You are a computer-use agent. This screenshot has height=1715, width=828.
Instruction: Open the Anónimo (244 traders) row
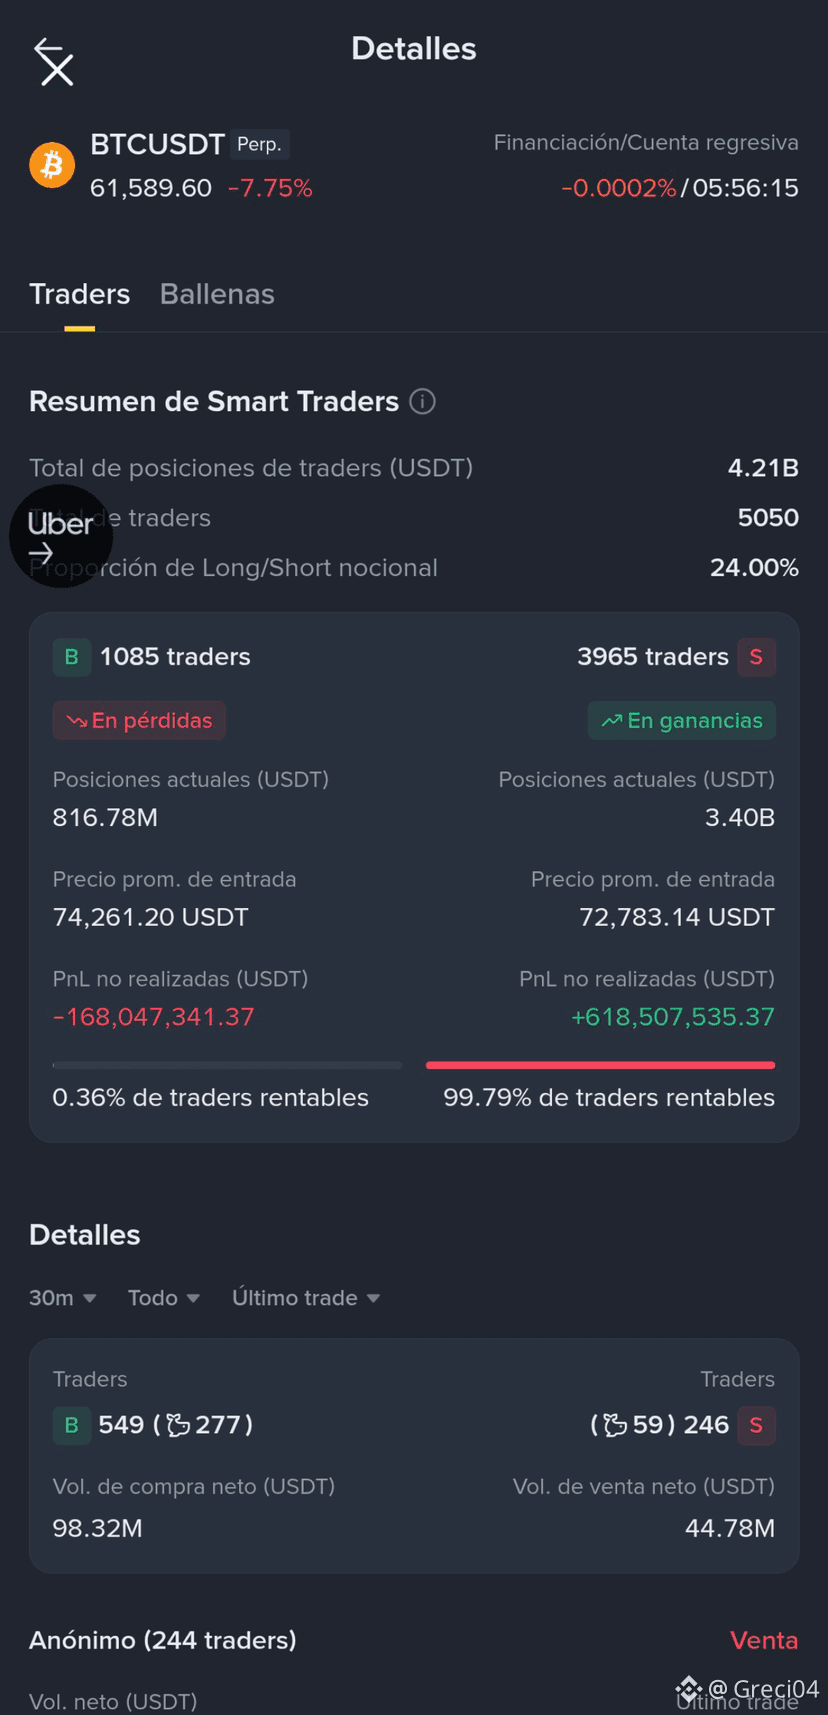click(414, 1640)
